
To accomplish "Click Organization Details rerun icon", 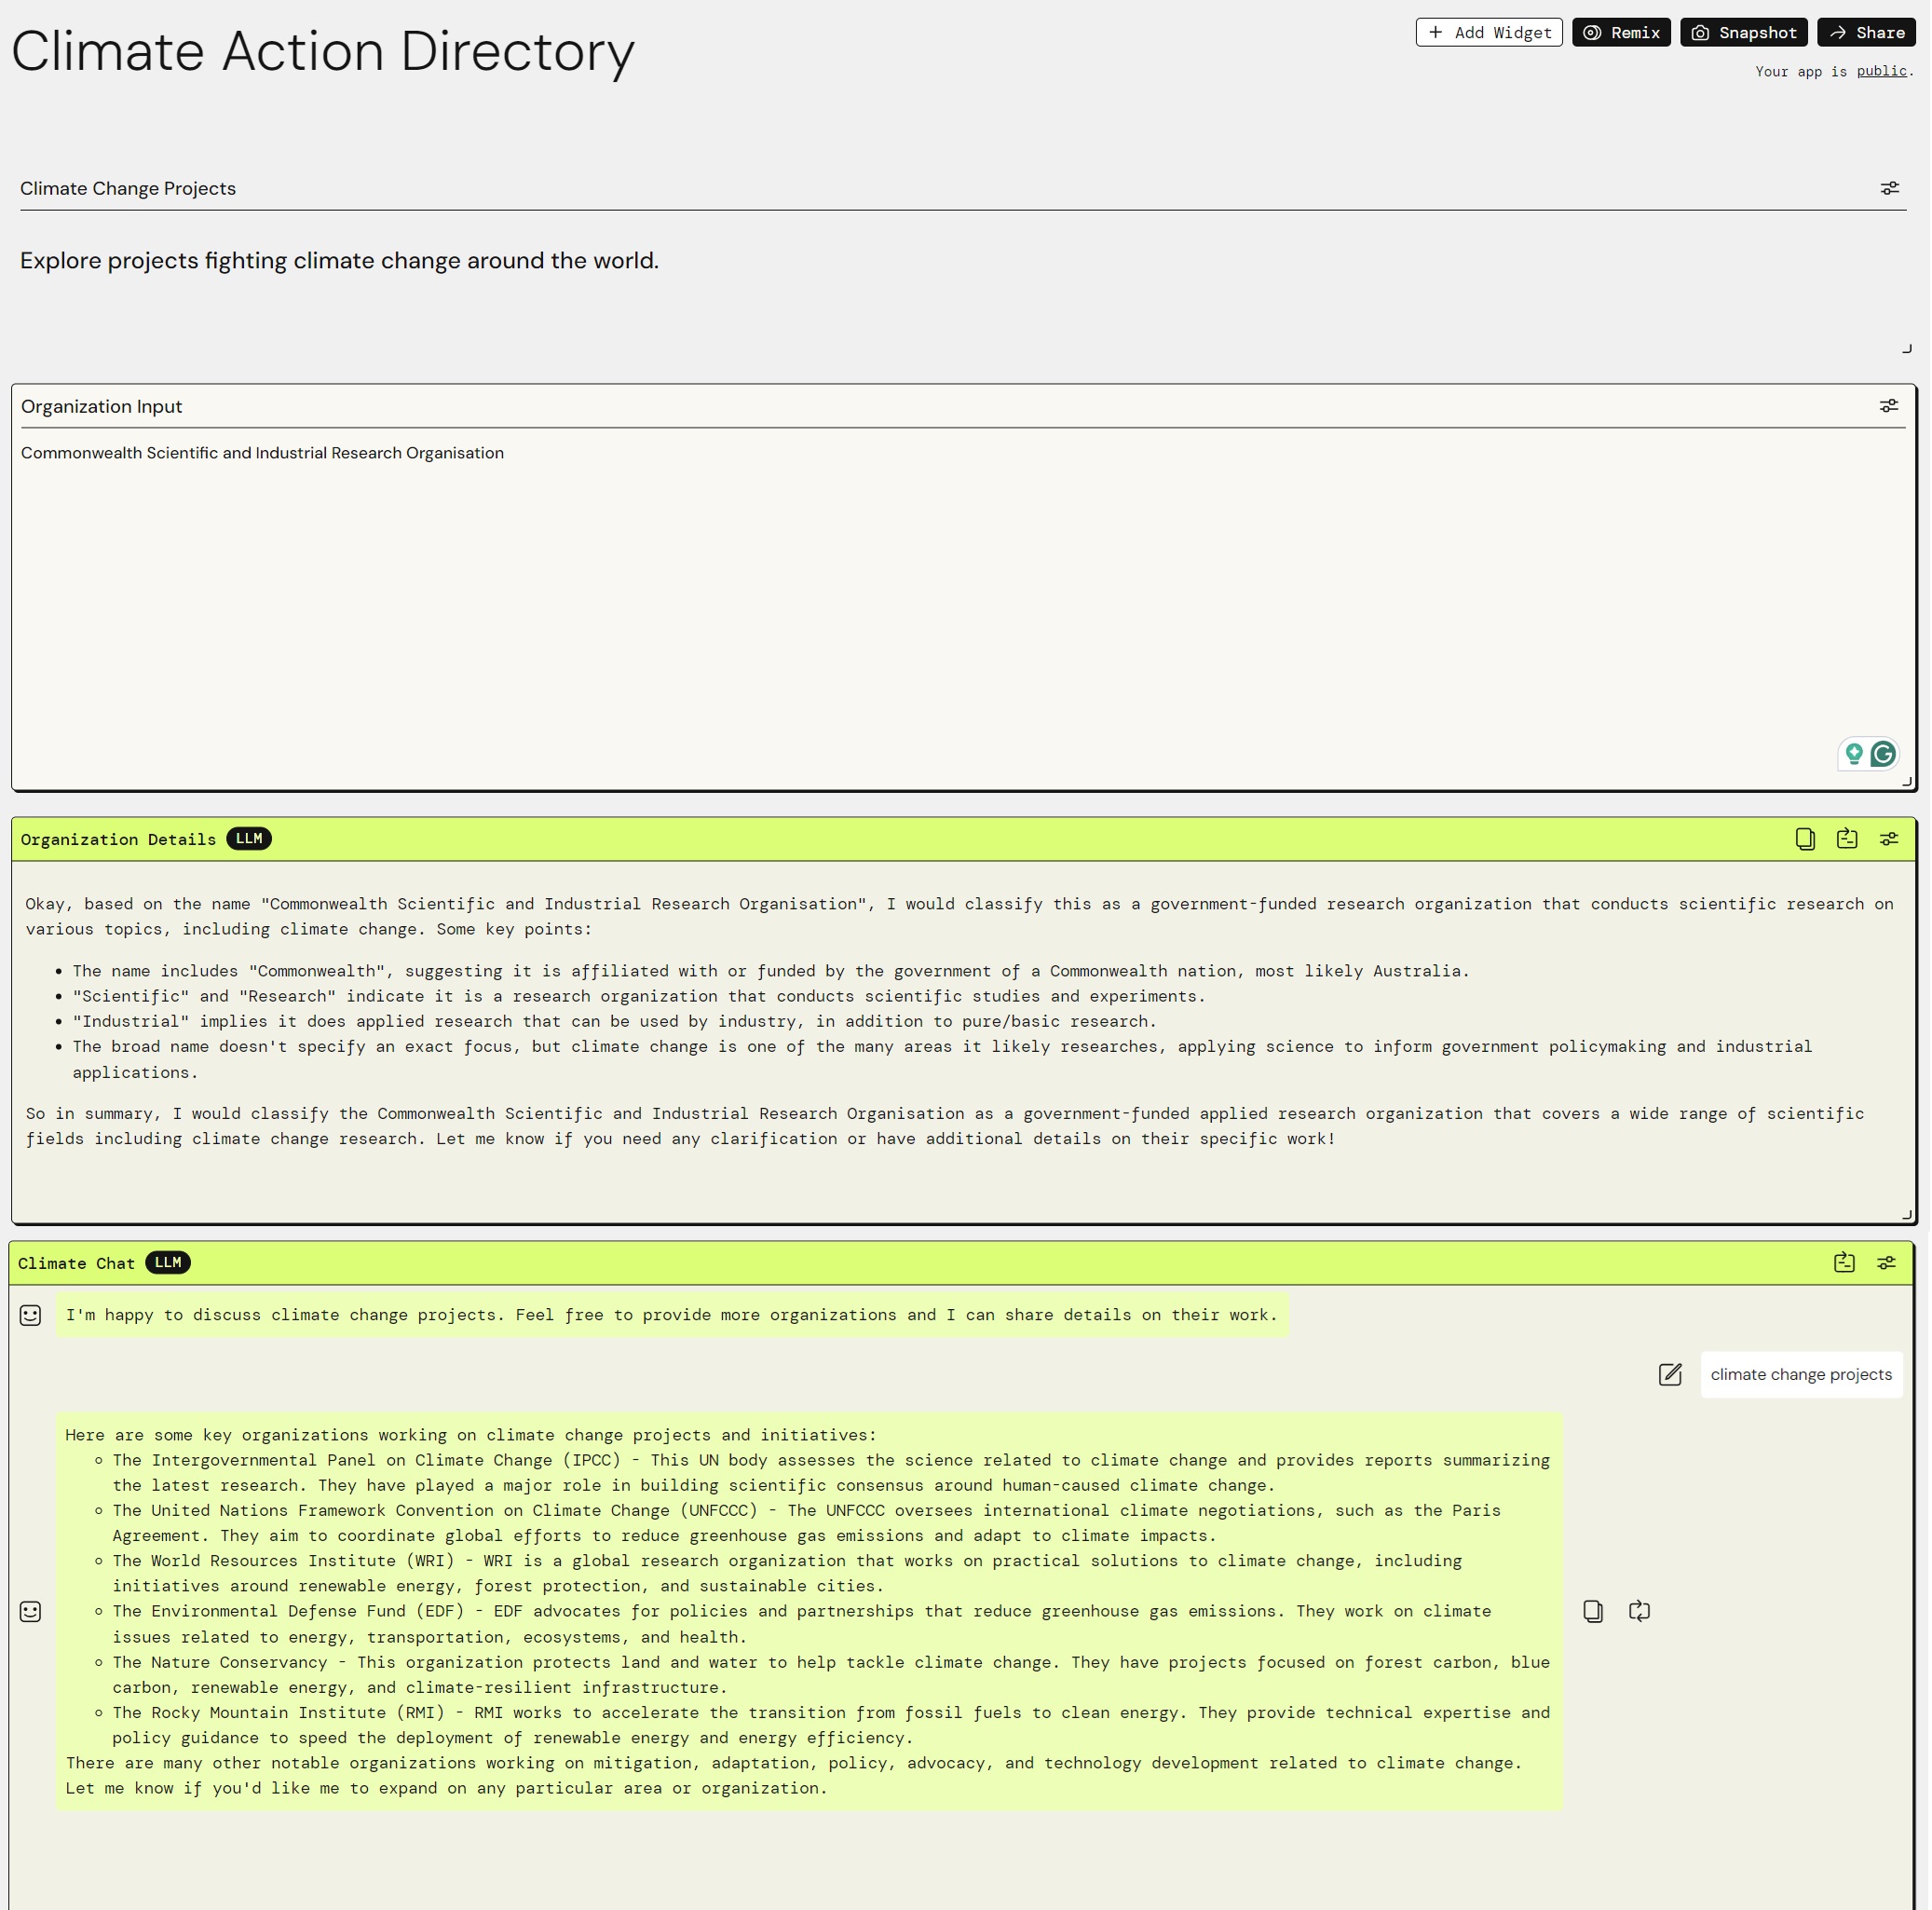I will 1846,839.
